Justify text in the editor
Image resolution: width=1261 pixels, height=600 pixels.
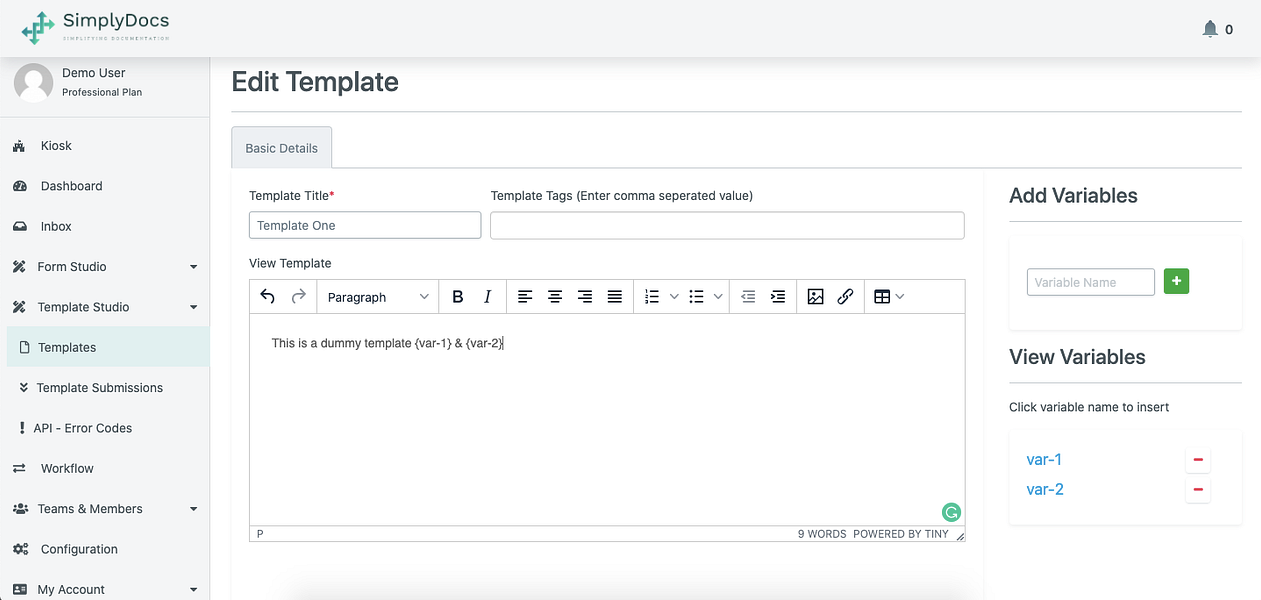(x=615, y=297)
